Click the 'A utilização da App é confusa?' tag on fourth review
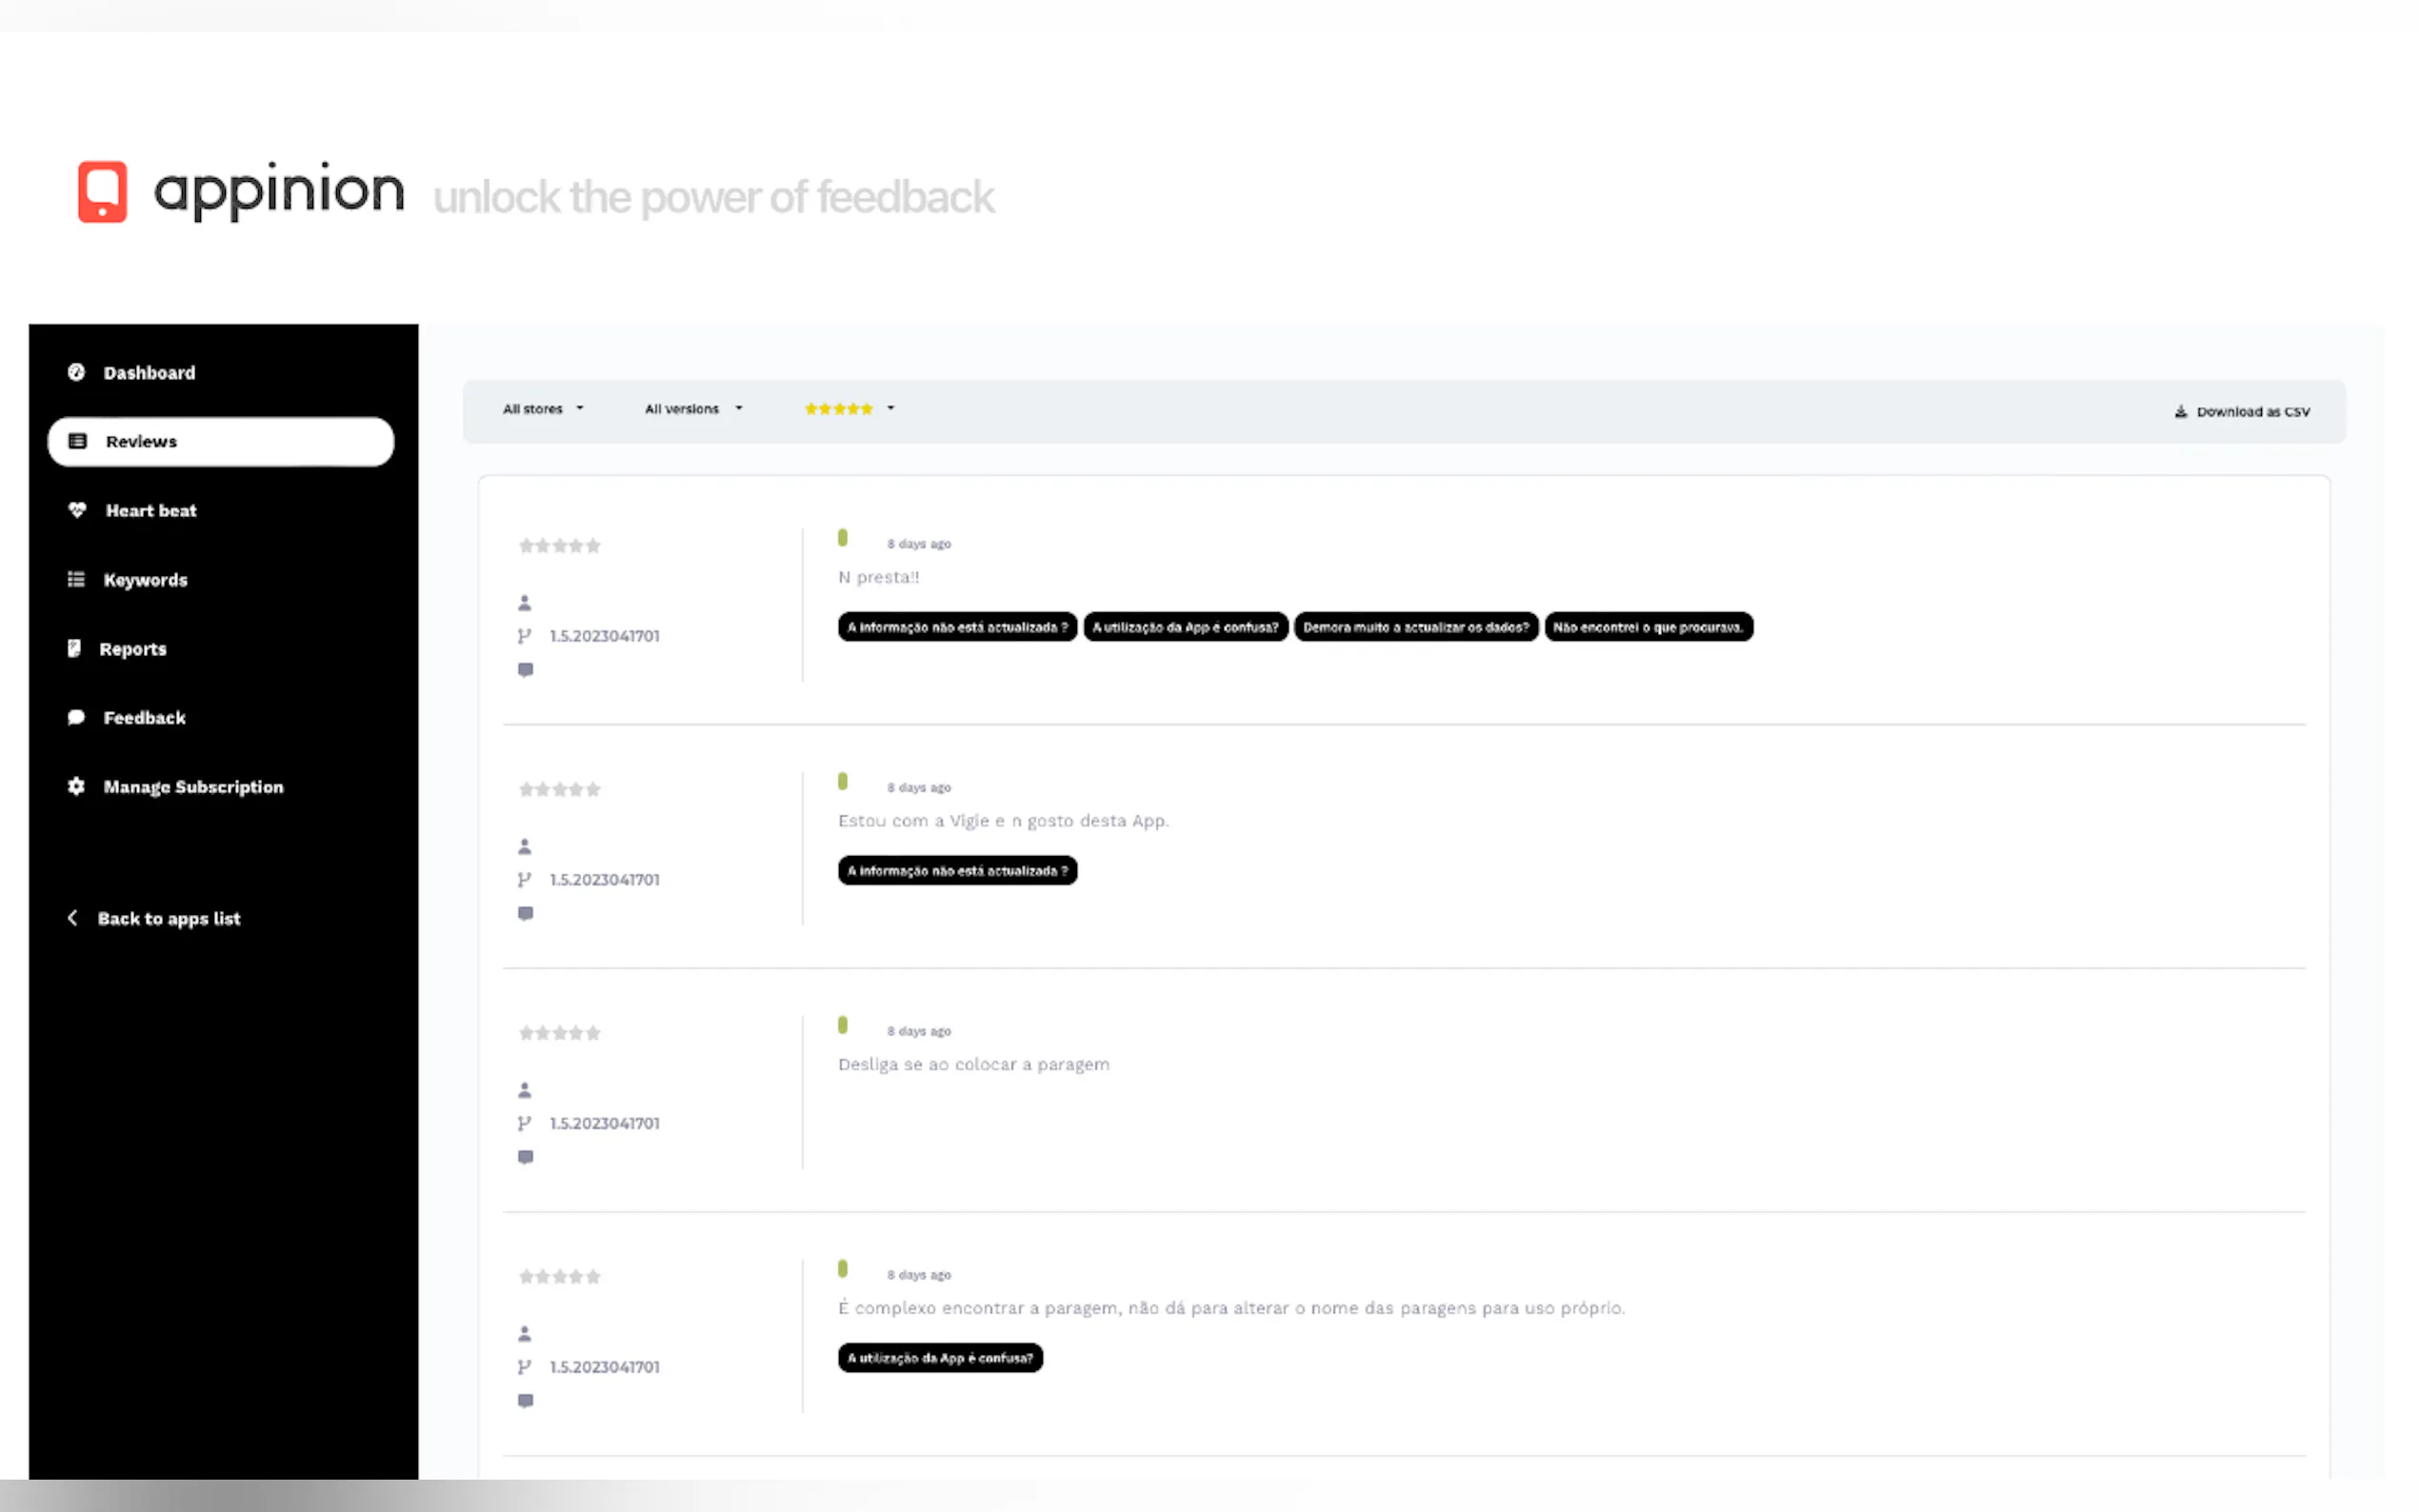 coord(939,1358)
